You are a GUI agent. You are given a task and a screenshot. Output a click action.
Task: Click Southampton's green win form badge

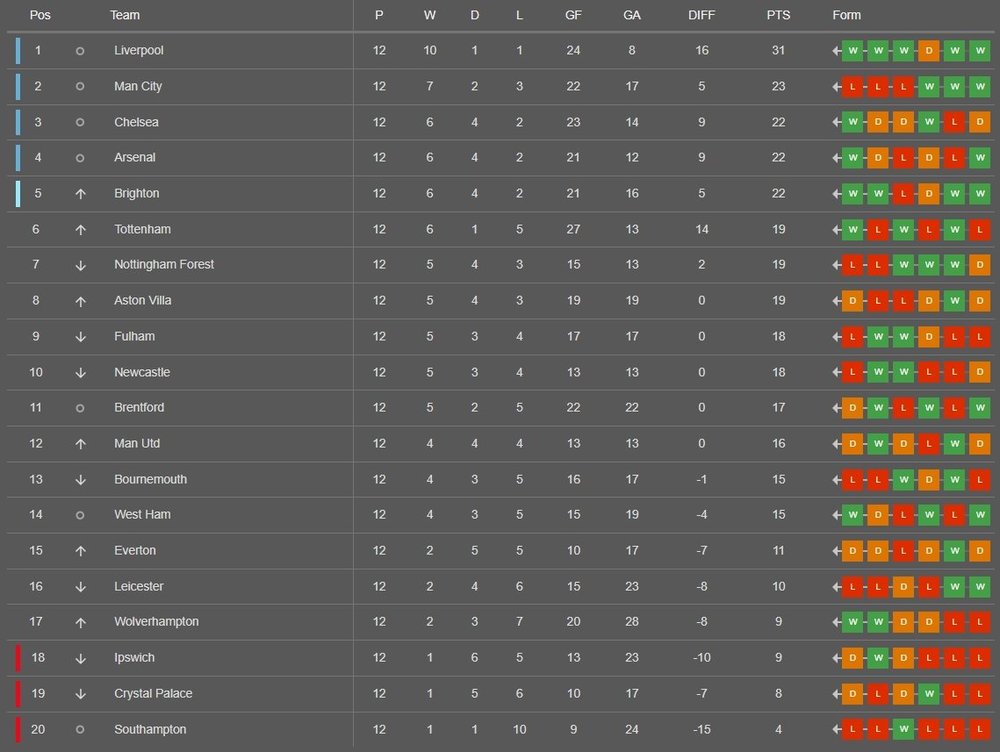904,730
